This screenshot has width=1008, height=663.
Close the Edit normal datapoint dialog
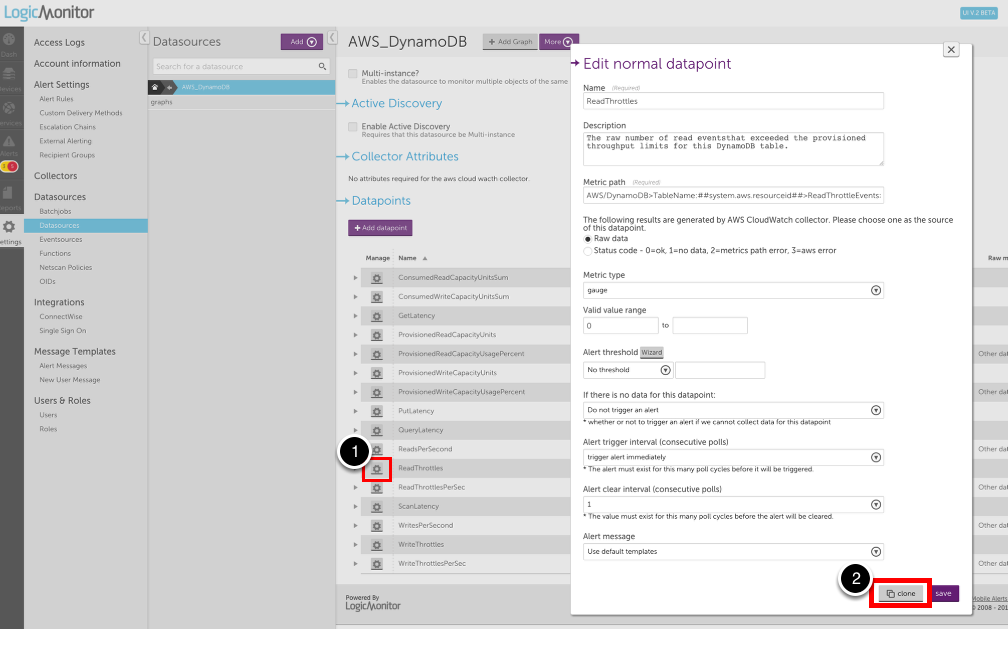click(x=951, y=49)
